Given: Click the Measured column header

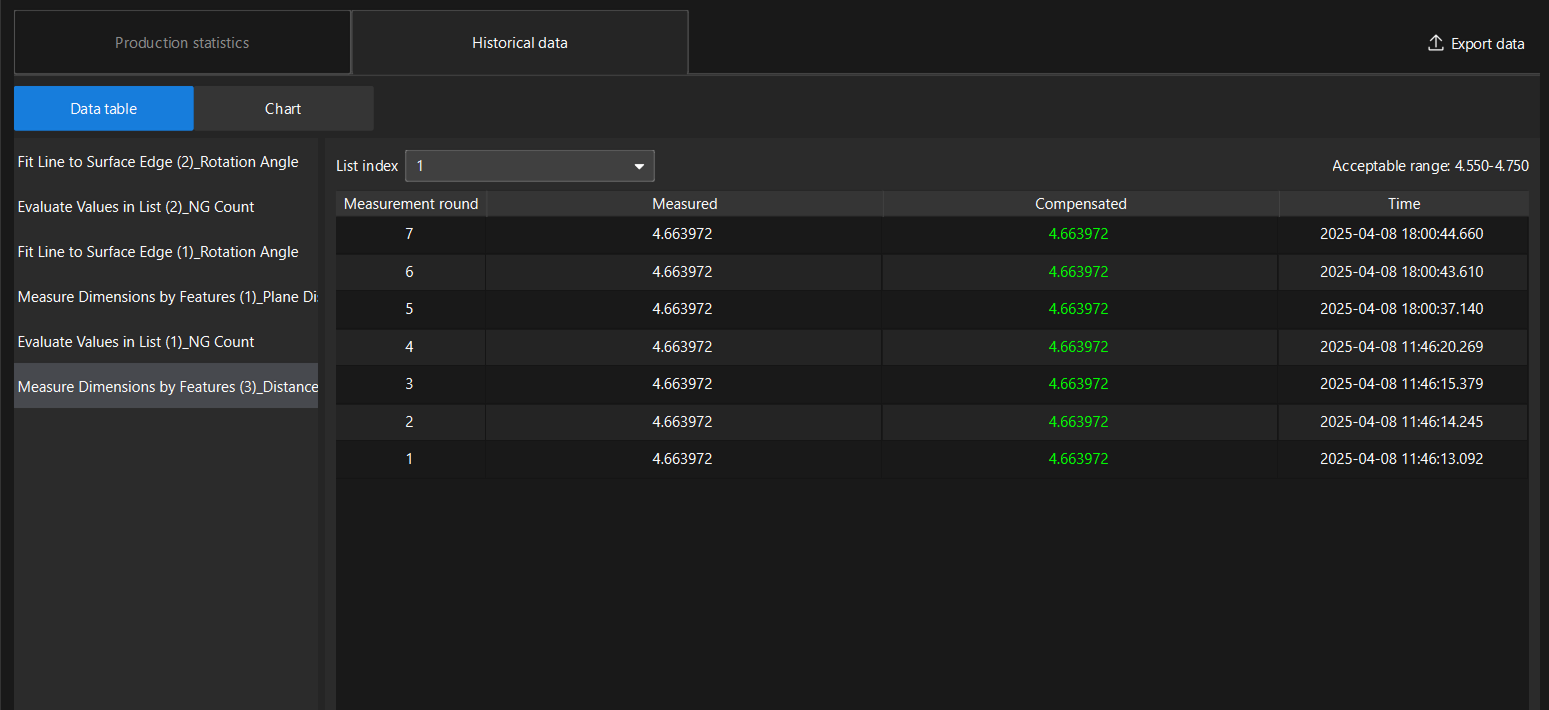Looking at the screenshot, I should 684,204.
